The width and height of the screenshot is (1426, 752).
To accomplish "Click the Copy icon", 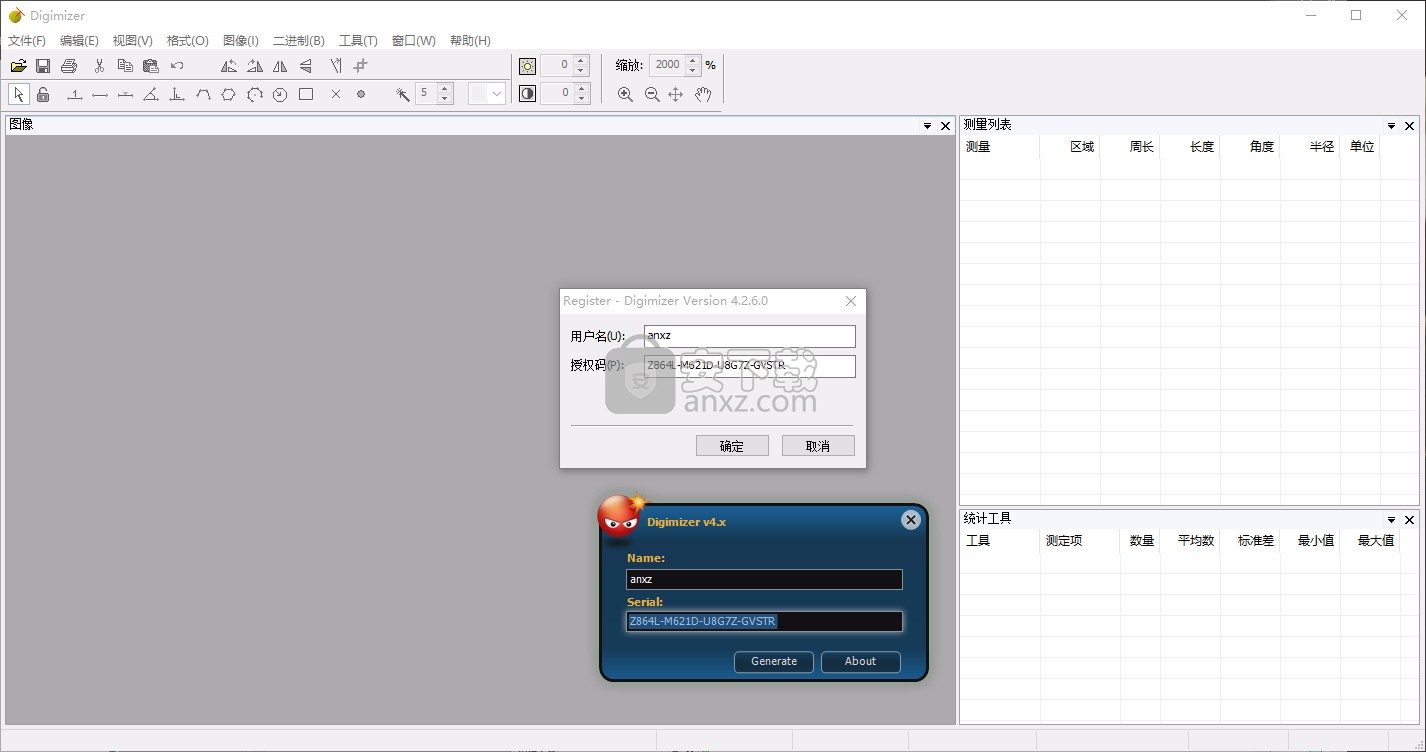I will 125,66.
